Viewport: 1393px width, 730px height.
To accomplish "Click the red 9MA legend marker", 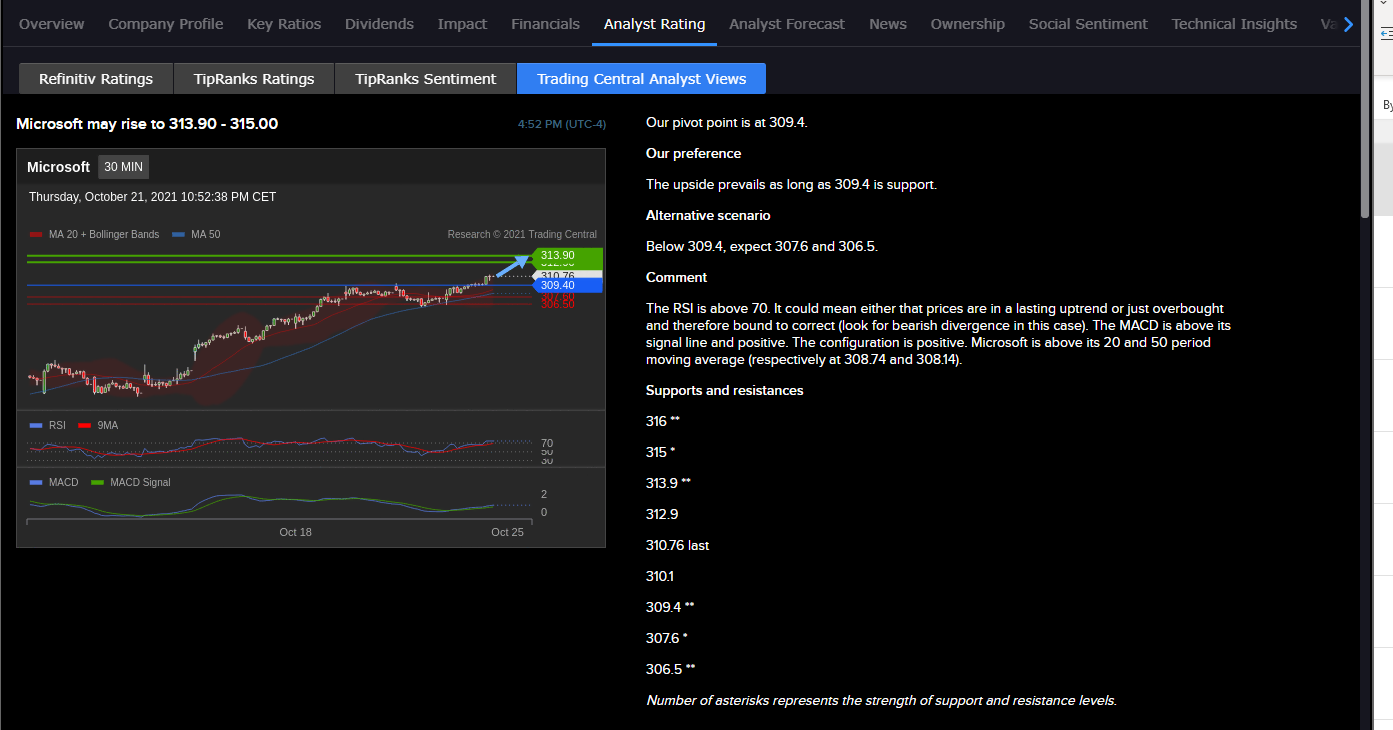I will point(84,425).
